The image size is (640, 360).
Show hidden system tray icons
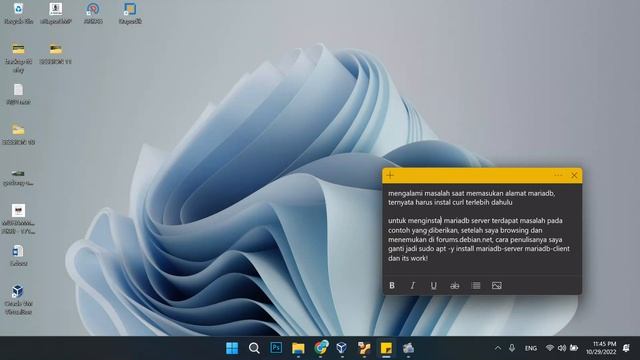tap(498, 348)
